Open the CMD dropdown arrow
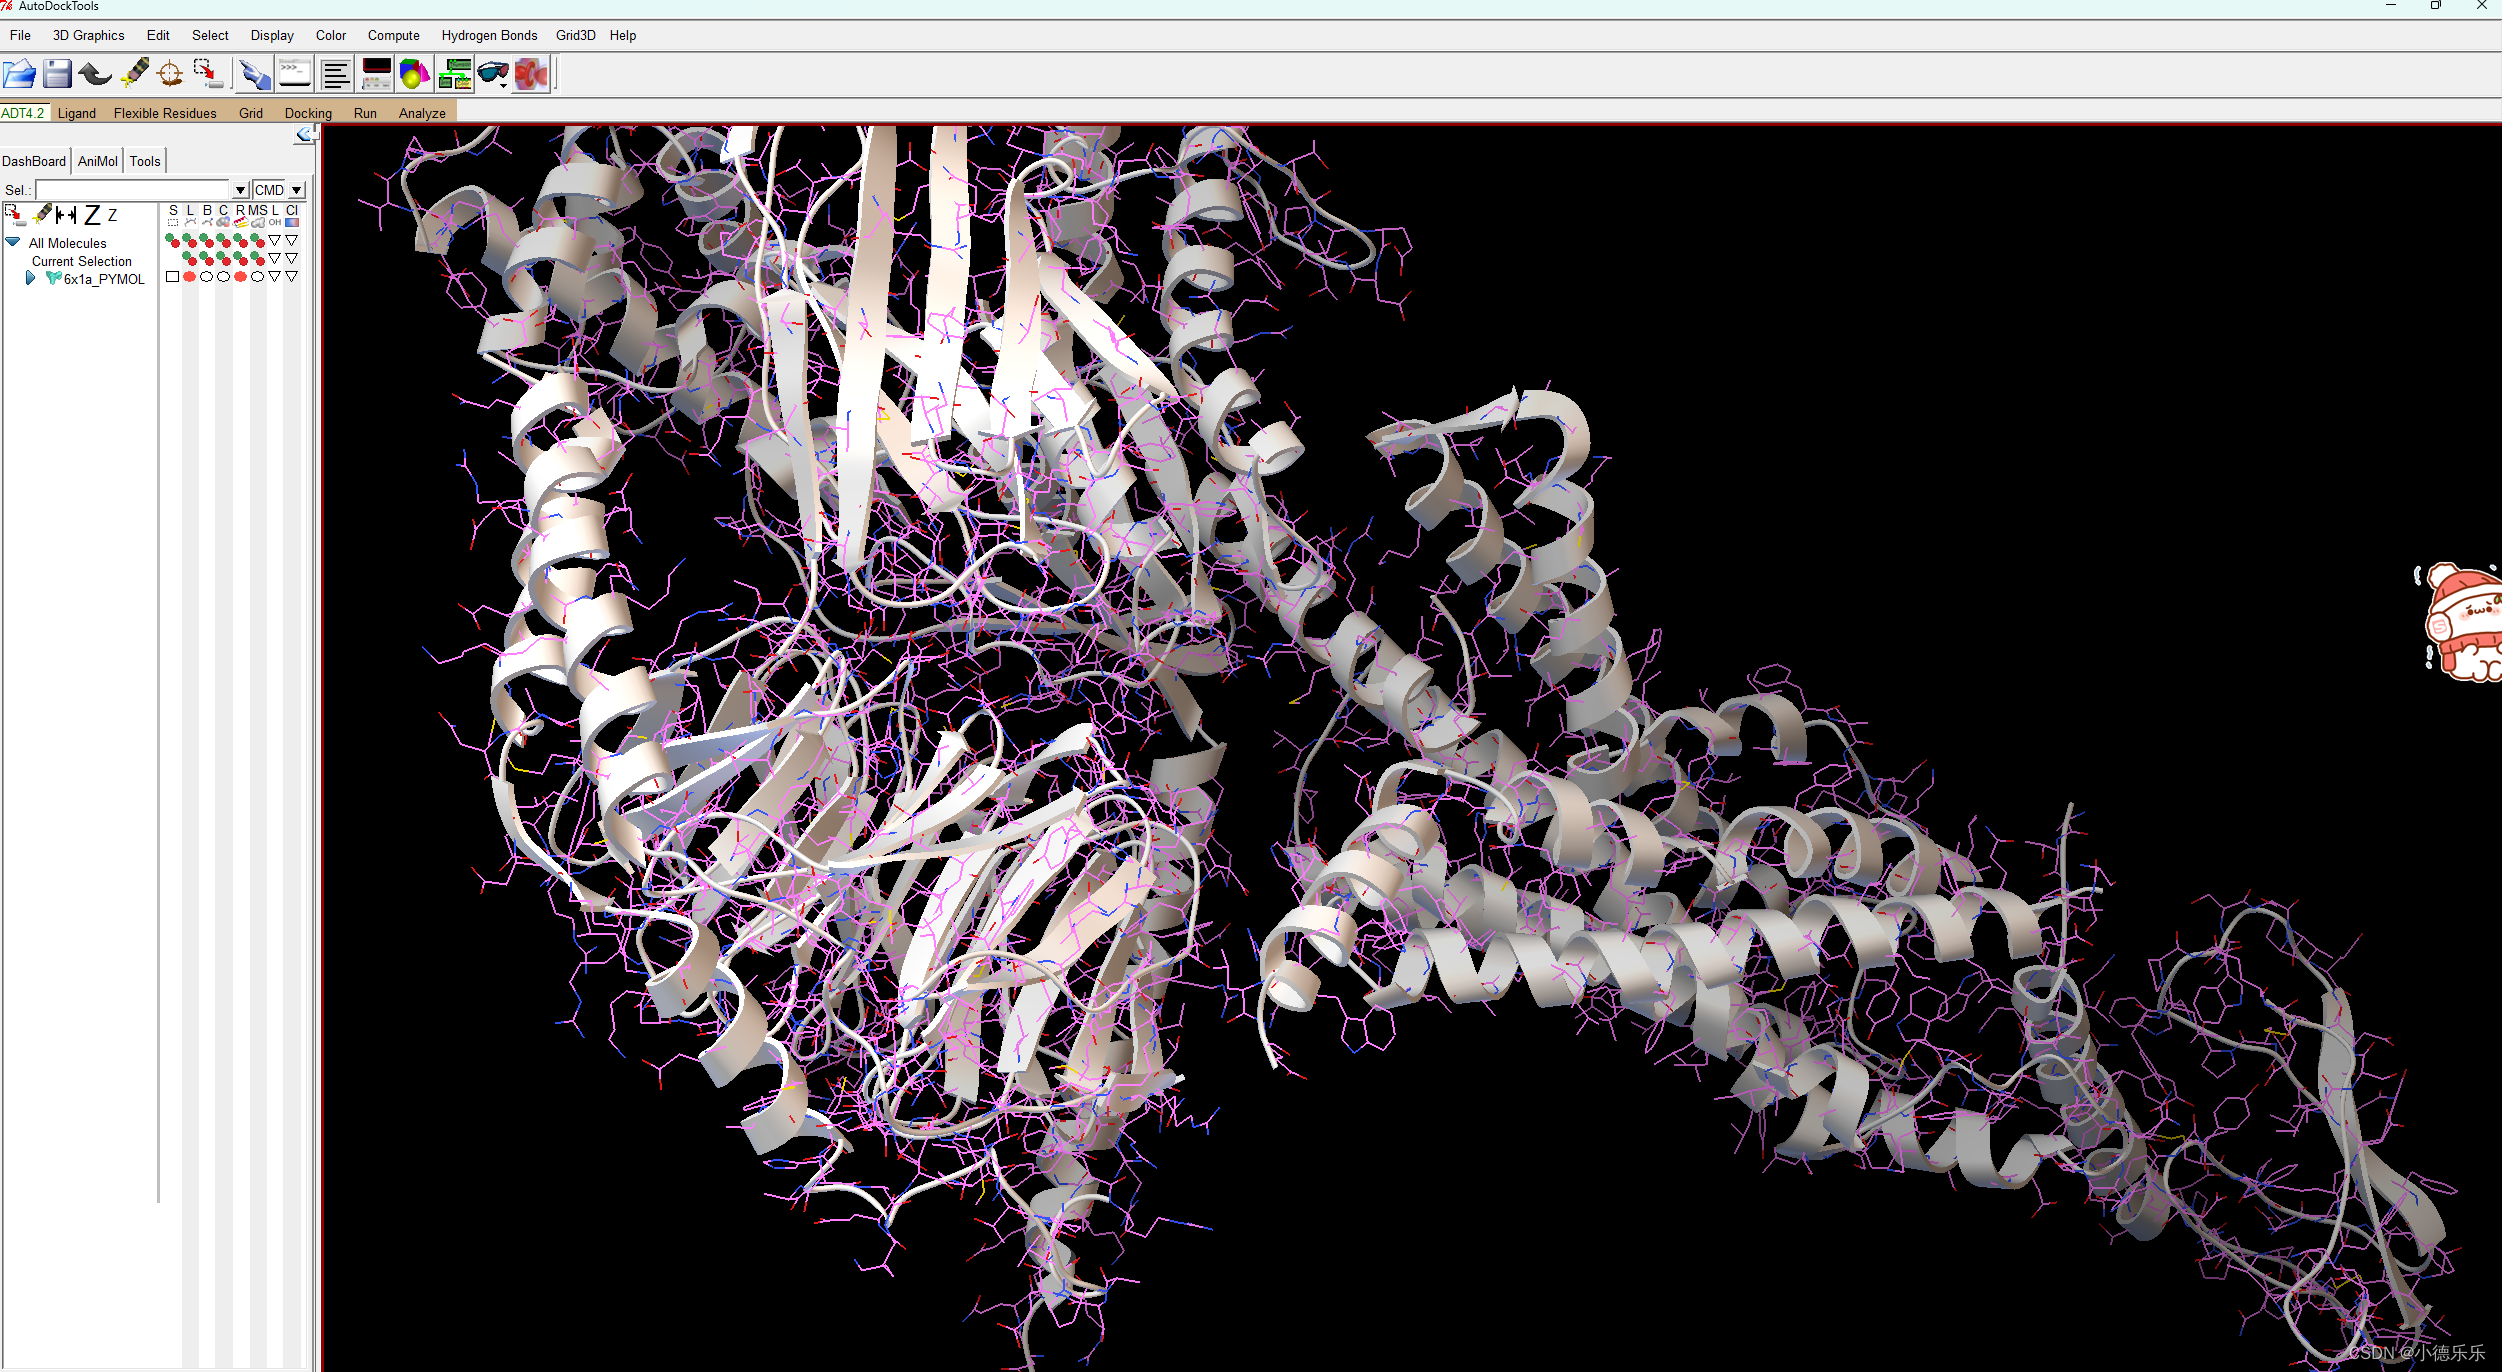Image resolution: width=2502 pixels, height=1372 pixels. pos(297,190)
